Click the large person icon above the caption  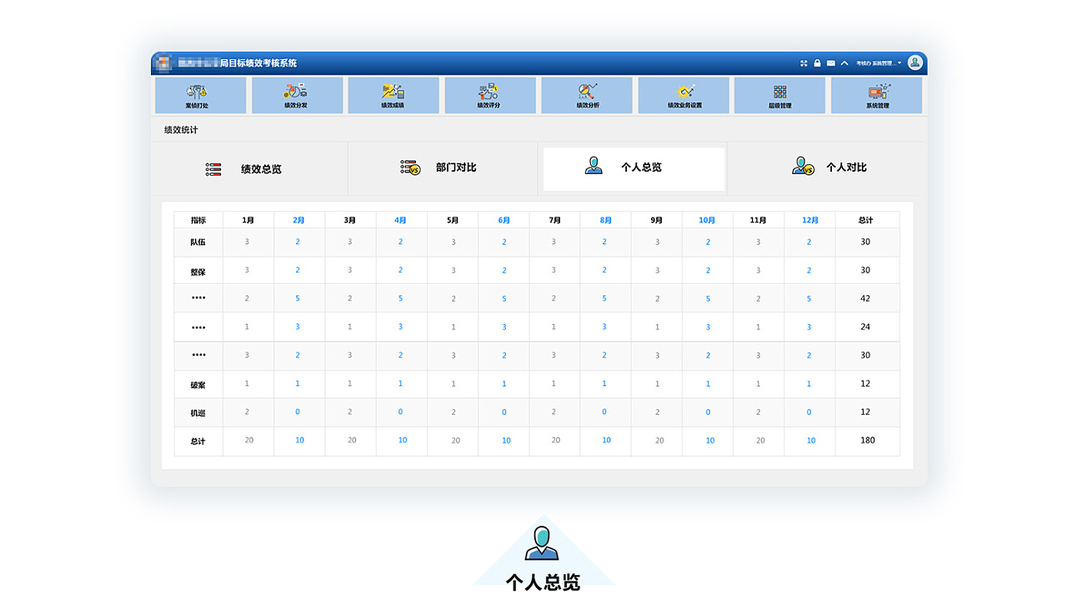[542, 543]
